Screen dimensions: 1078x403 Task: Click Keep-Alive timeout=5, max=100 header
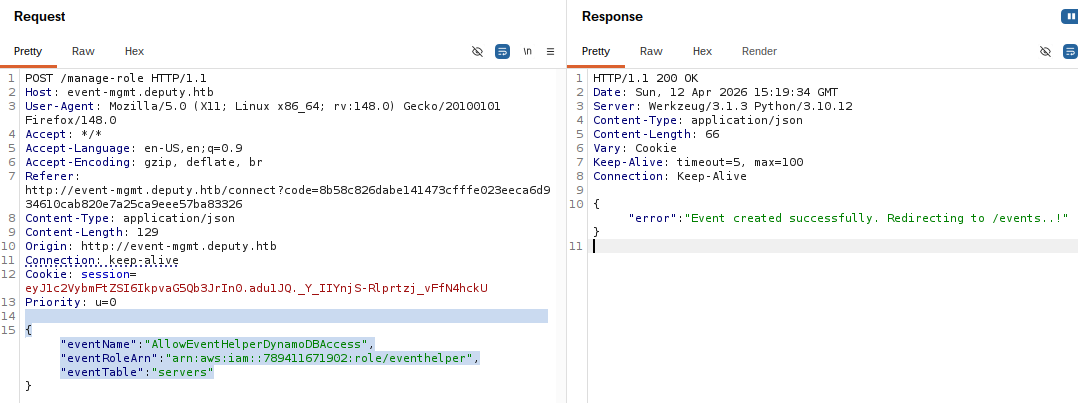tap(698, 162)
